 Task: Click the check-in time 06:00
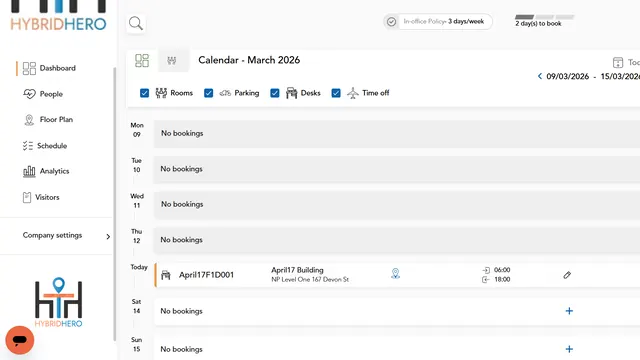[502, 270]
